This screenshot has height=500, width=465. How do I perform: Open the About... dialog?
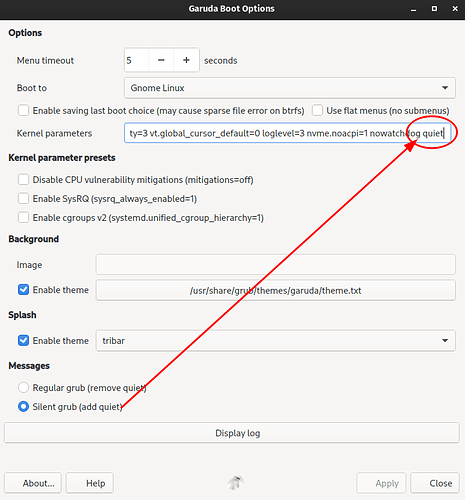pyautogui.click(x=33, y=483)
